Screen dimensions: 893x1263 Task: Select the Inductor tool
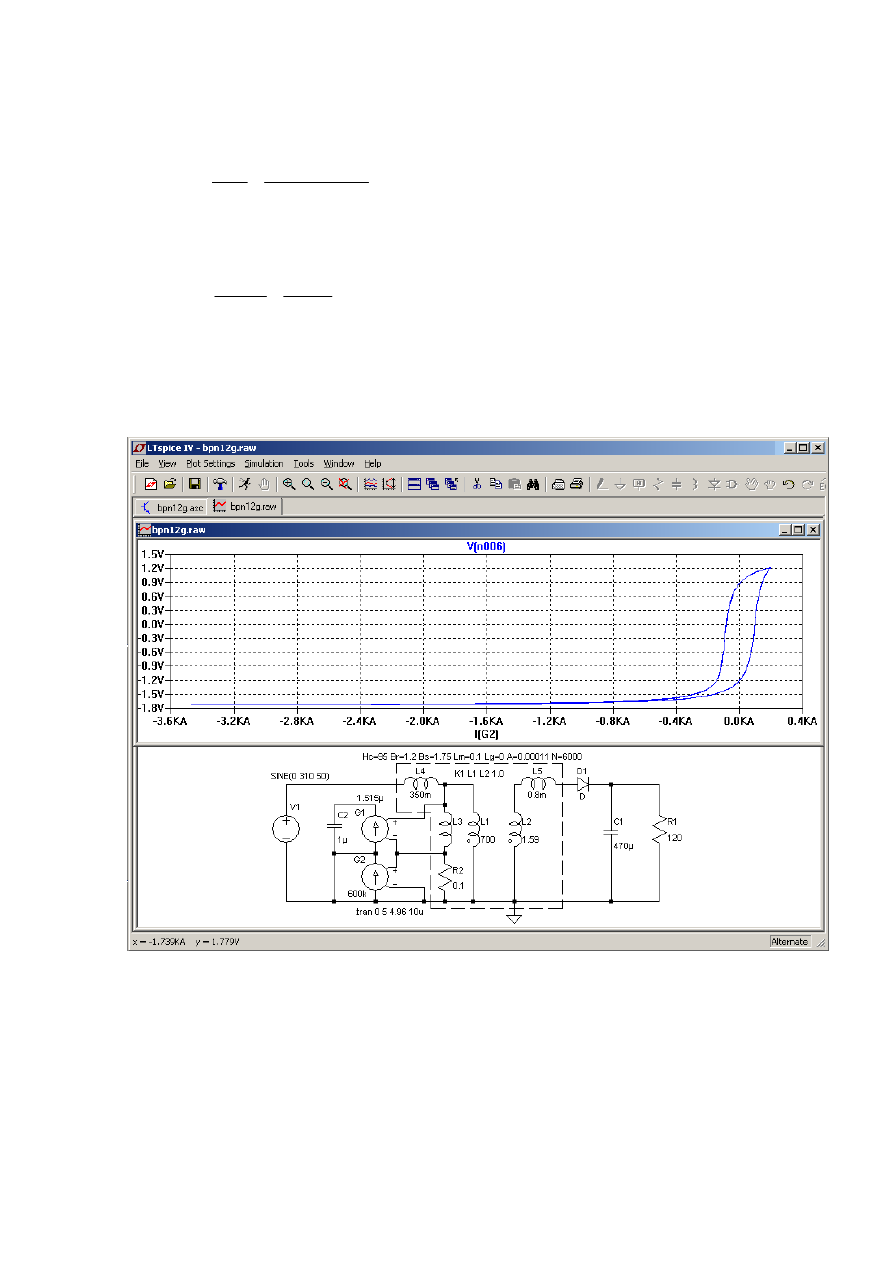(x=694, y=484)
